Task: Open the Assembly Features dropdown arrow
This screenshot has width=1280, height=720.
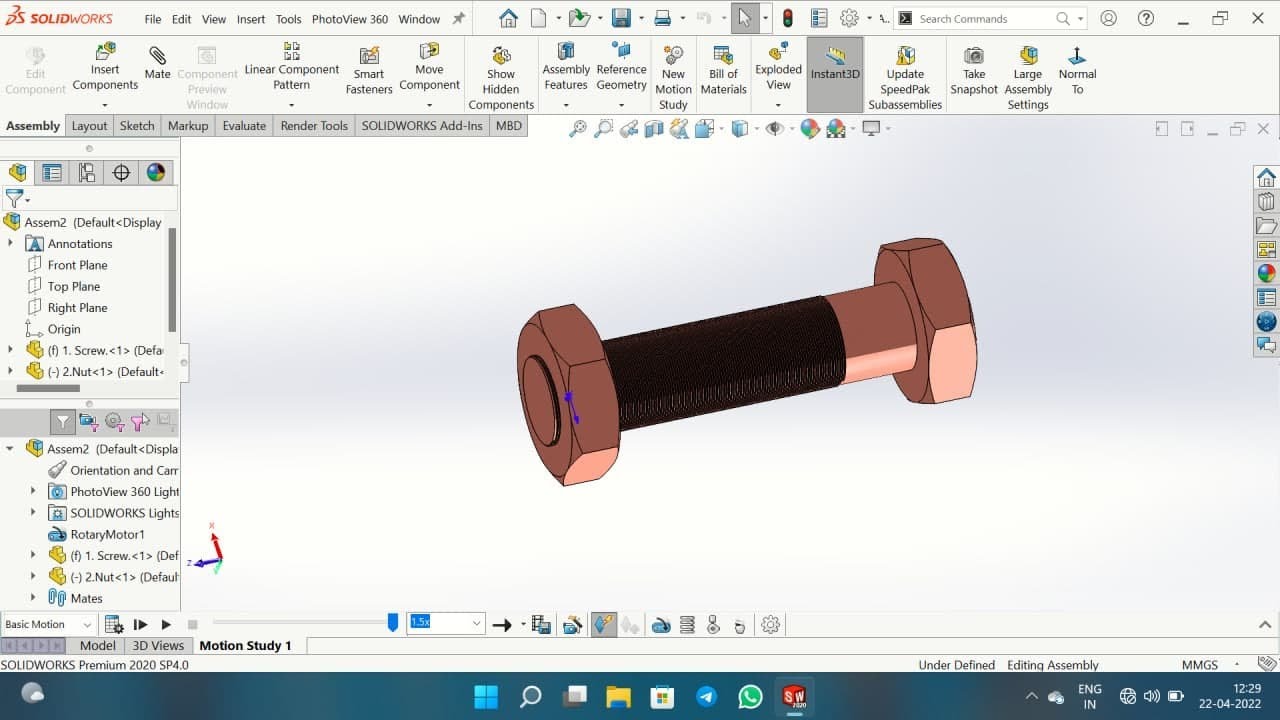Action: (x=566, y=103)
